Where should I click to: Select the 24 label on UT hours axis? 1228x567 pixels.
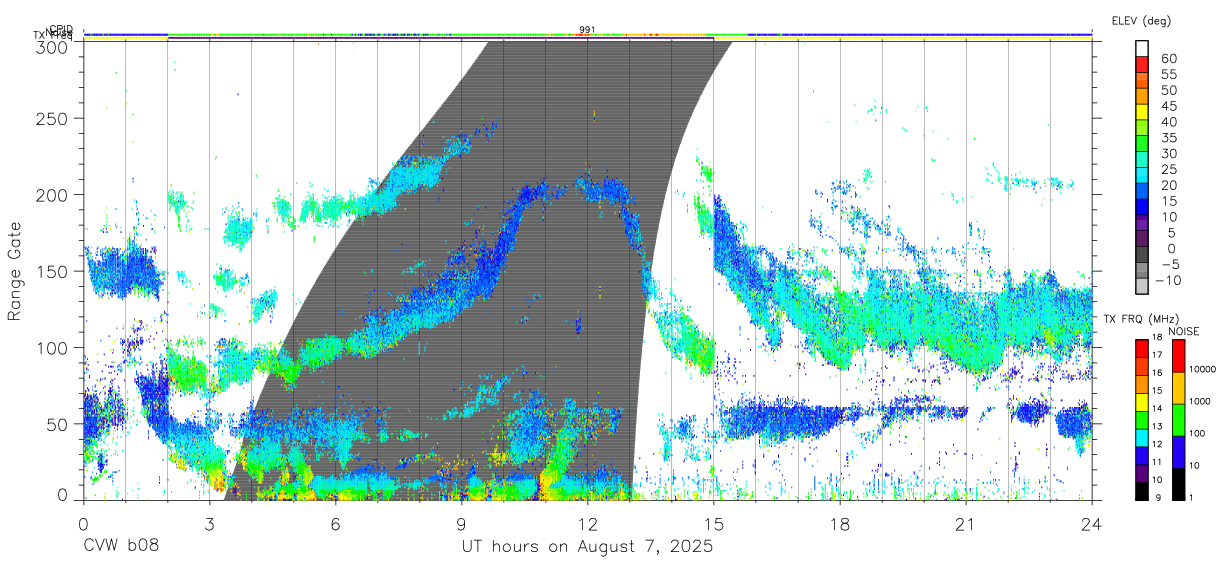pos(1092,524)
